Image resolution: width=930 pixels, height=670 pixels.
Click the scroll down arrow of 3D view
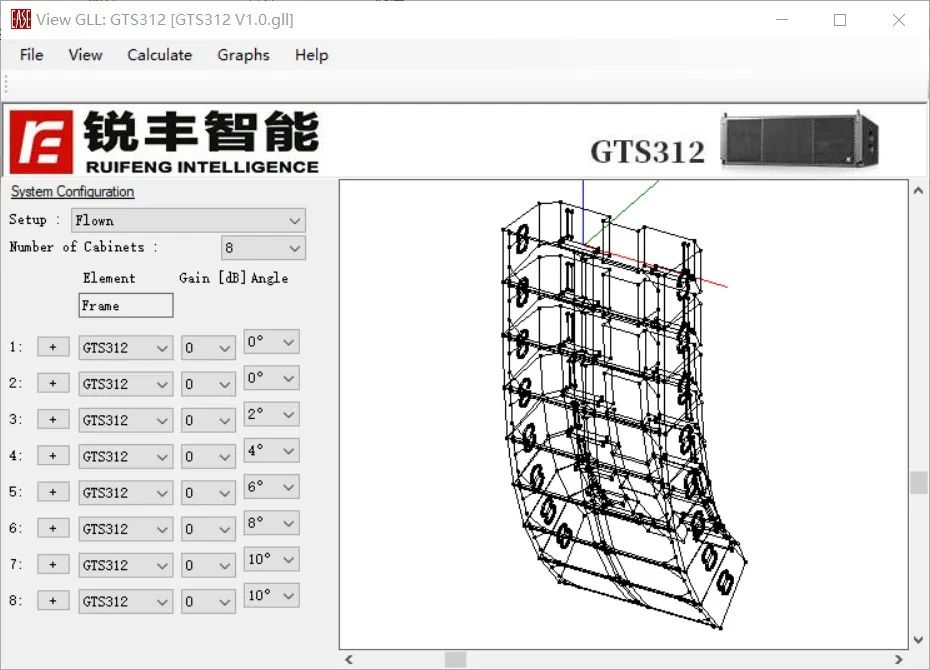point(919,640)
